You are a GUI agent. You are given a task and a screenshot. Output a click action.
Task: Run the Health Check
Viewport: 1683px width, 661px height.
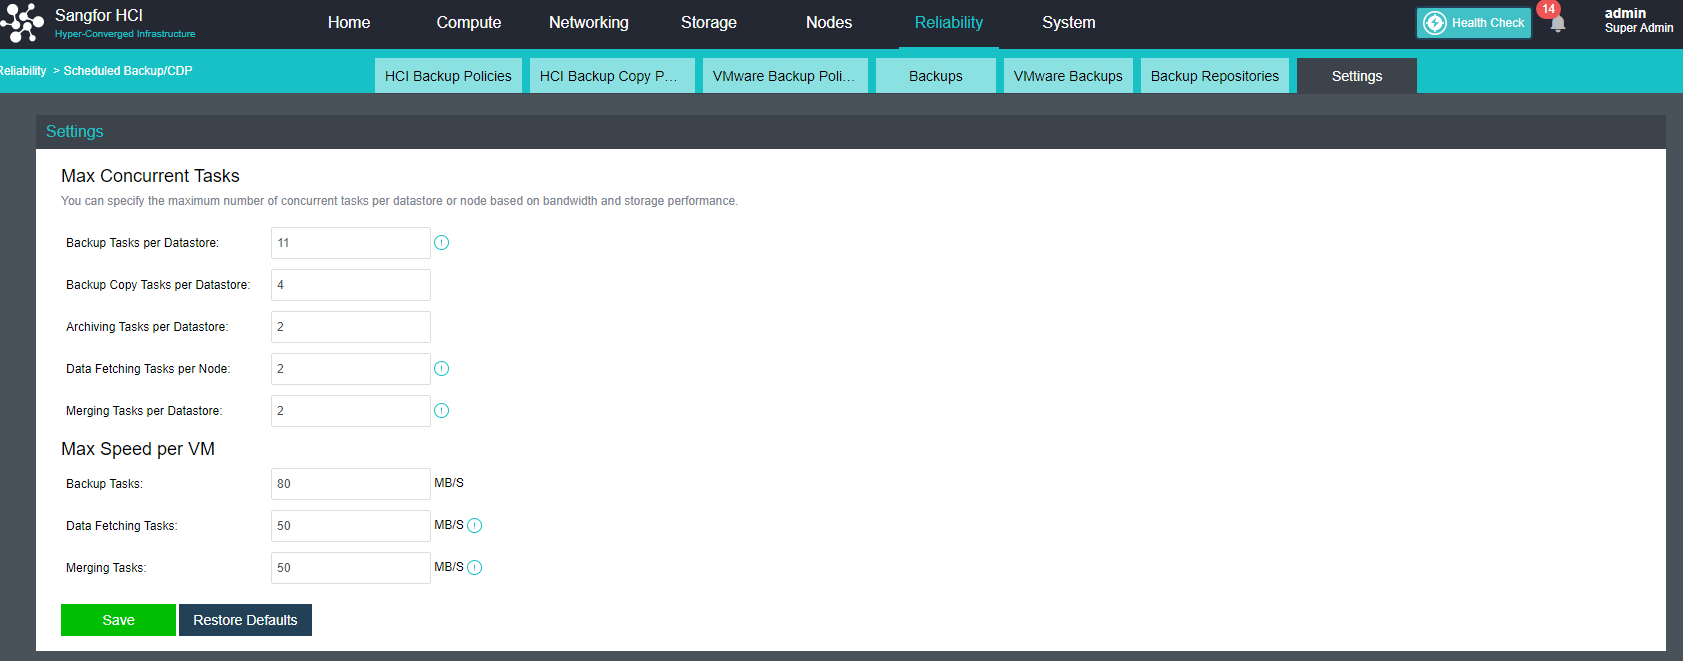tap(1473, 23)
